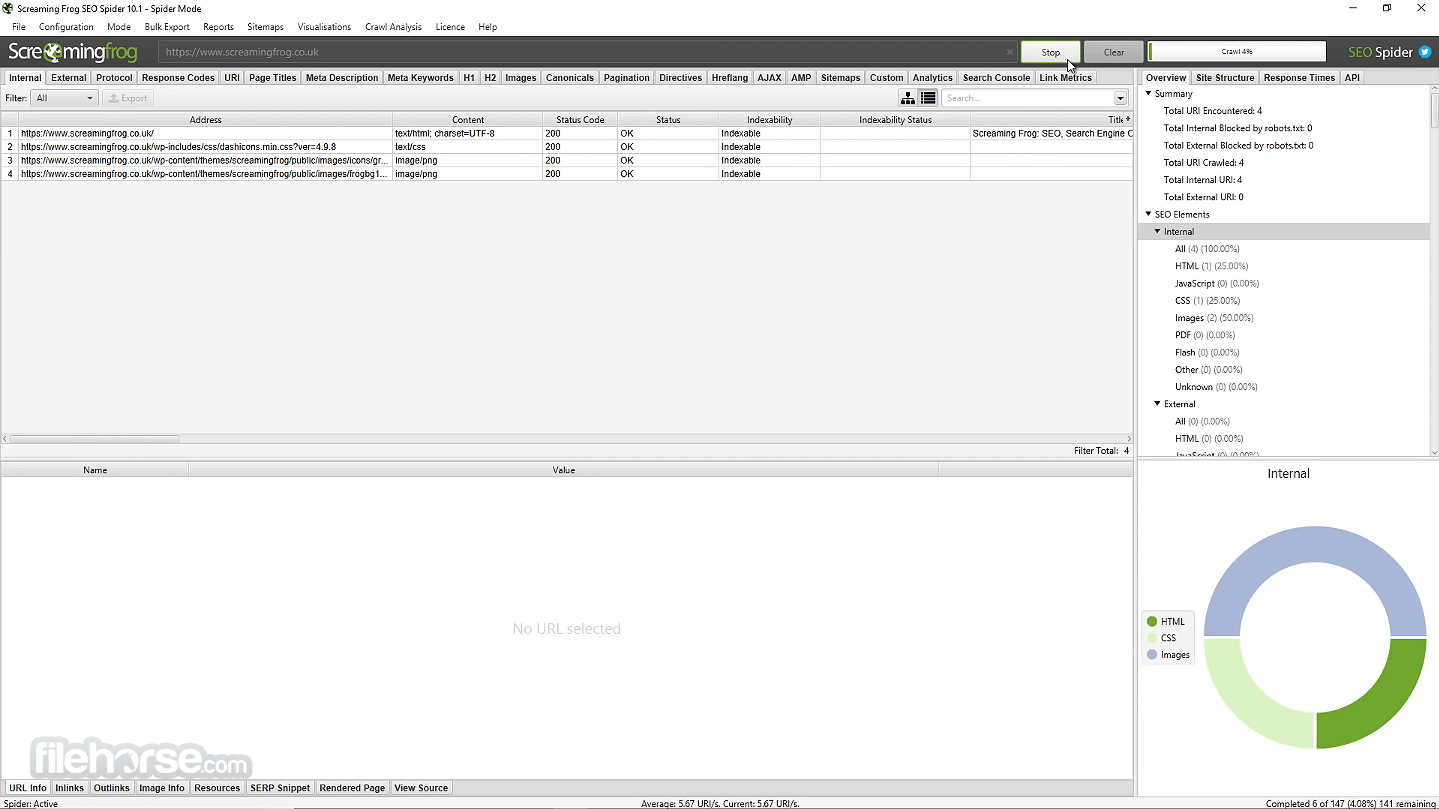The image size is (1439, 809).
Task: Click the Export button
Action: pyautogui.click(x=128, y=98)
